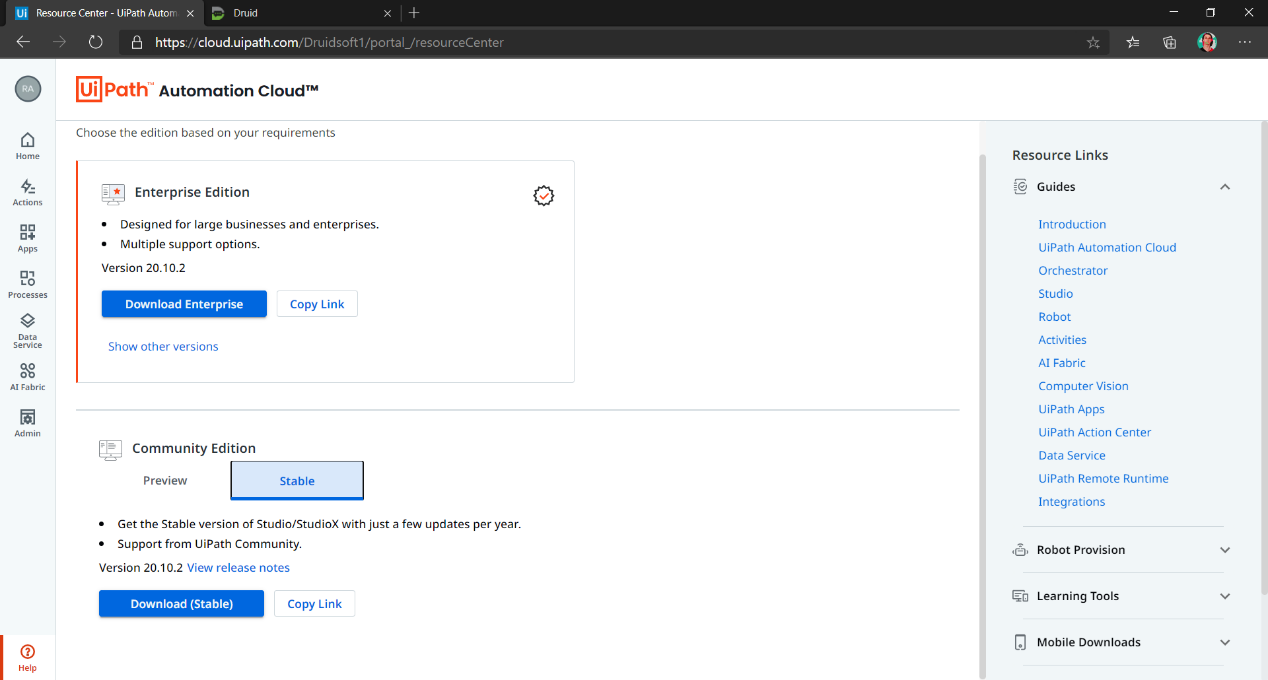Open the UiPath Apps guide link

(x=1071, y=409)
